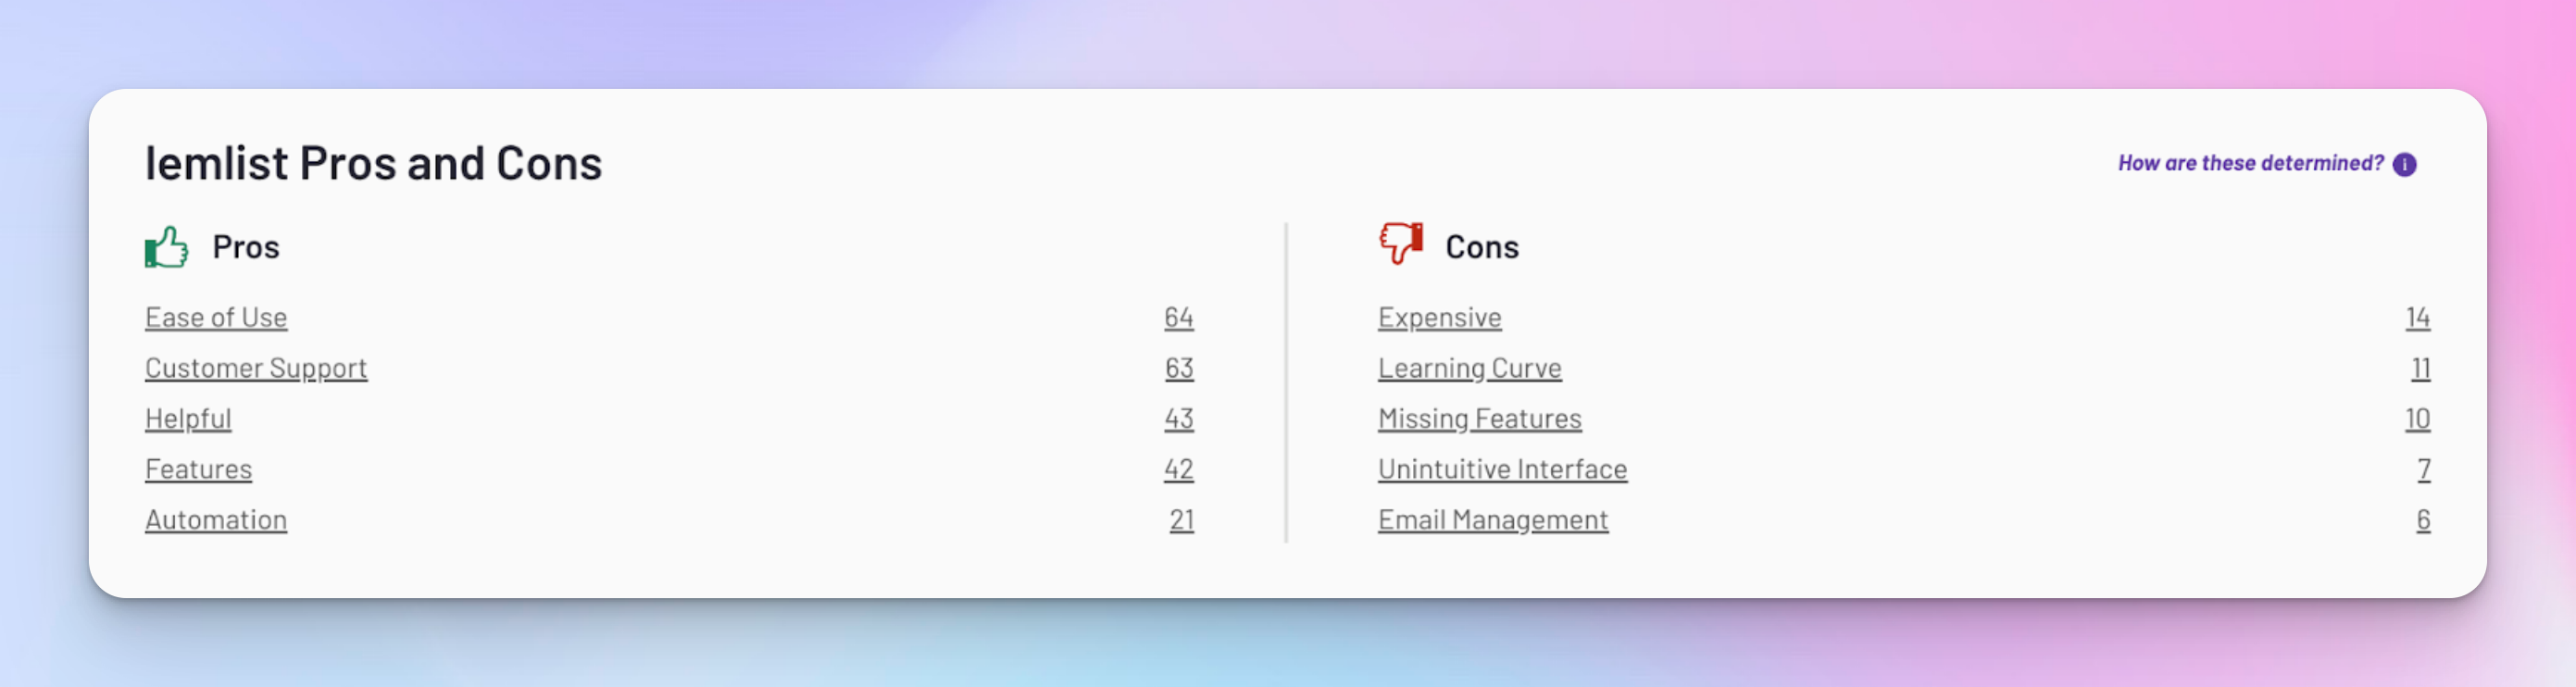Click the purple info circle icon
The height and width of the screenshot is (687, 2576).
point(2405,164)
